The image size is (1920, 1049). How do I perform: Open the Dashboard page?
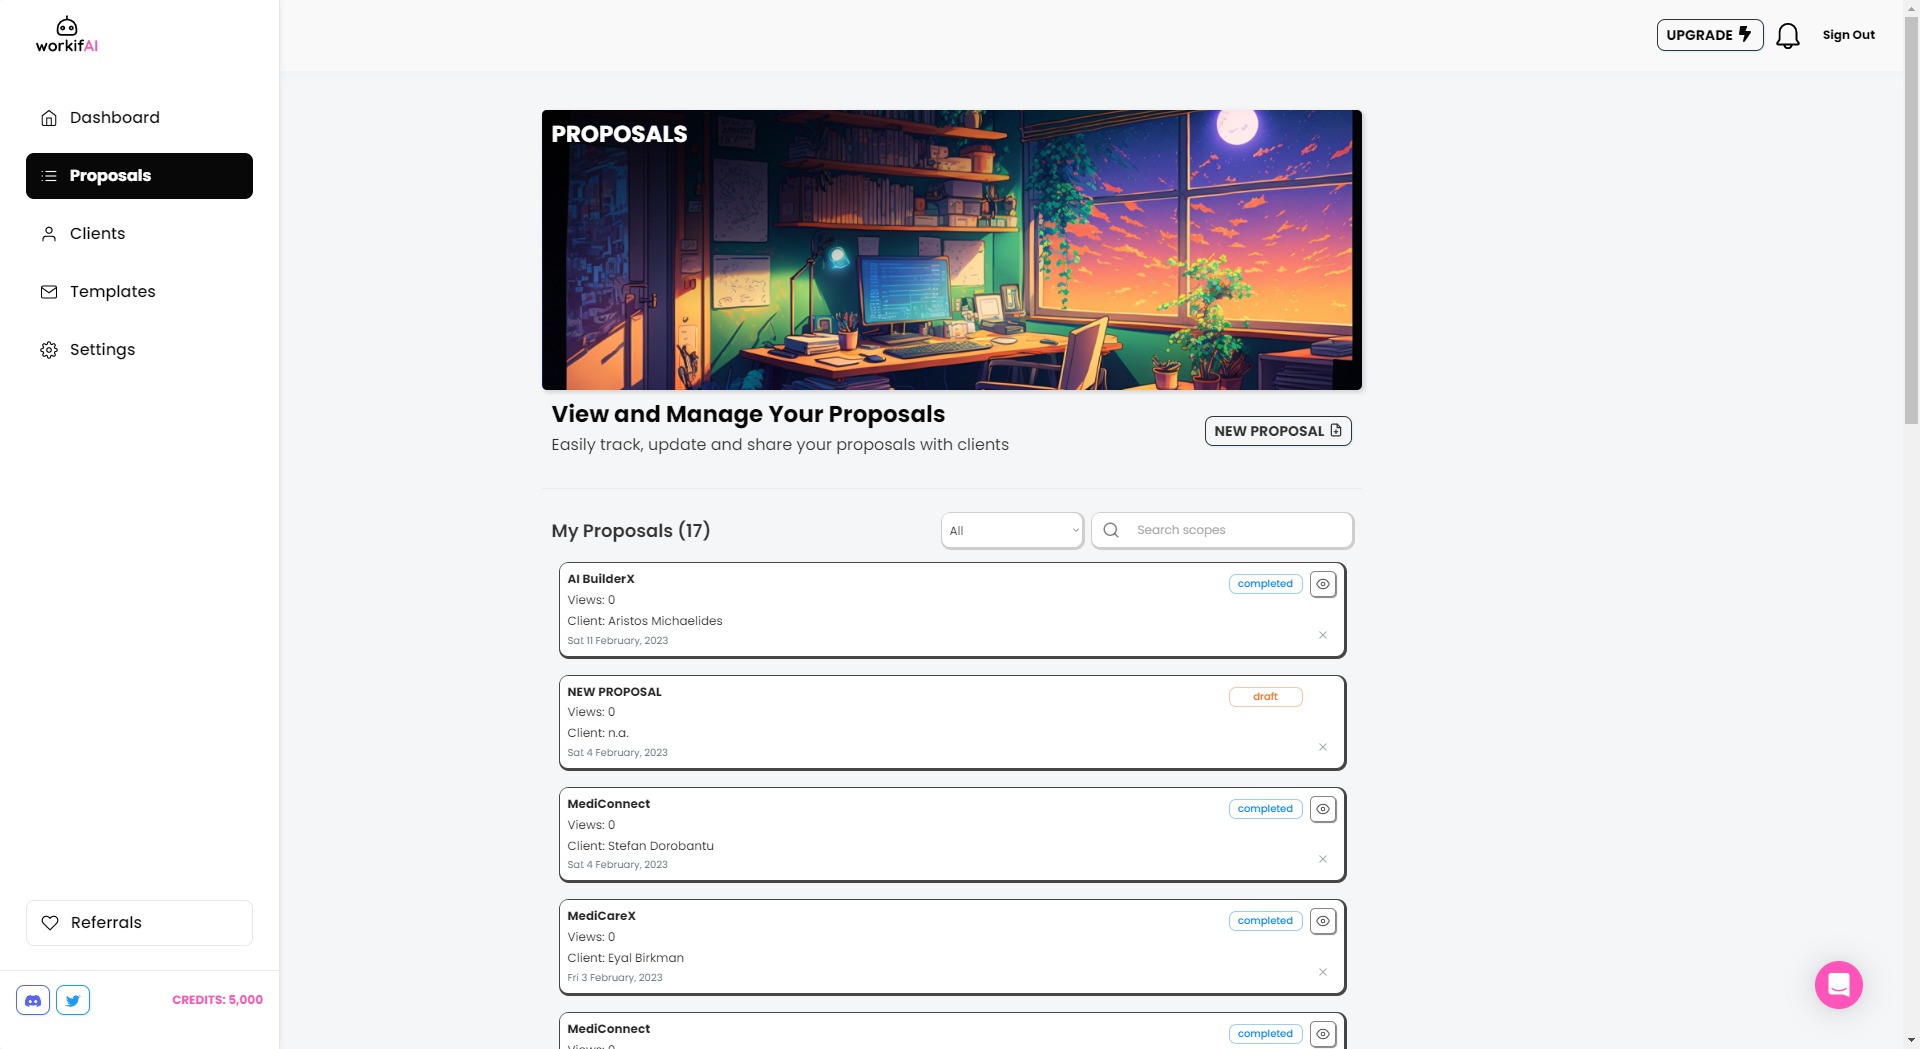pos(139,118)
